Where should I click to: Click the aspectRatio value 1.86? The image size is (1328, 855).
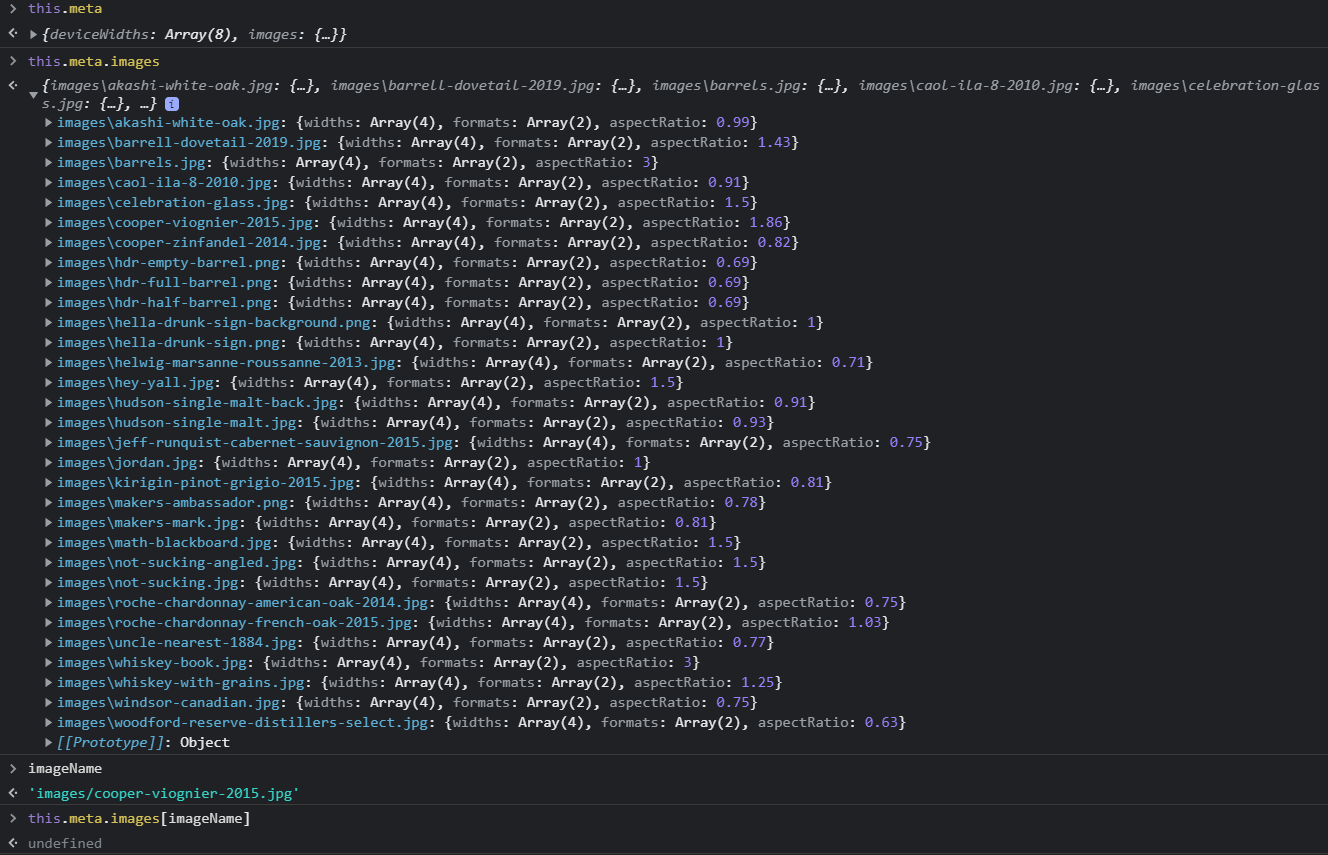click(x=766, y=222)
